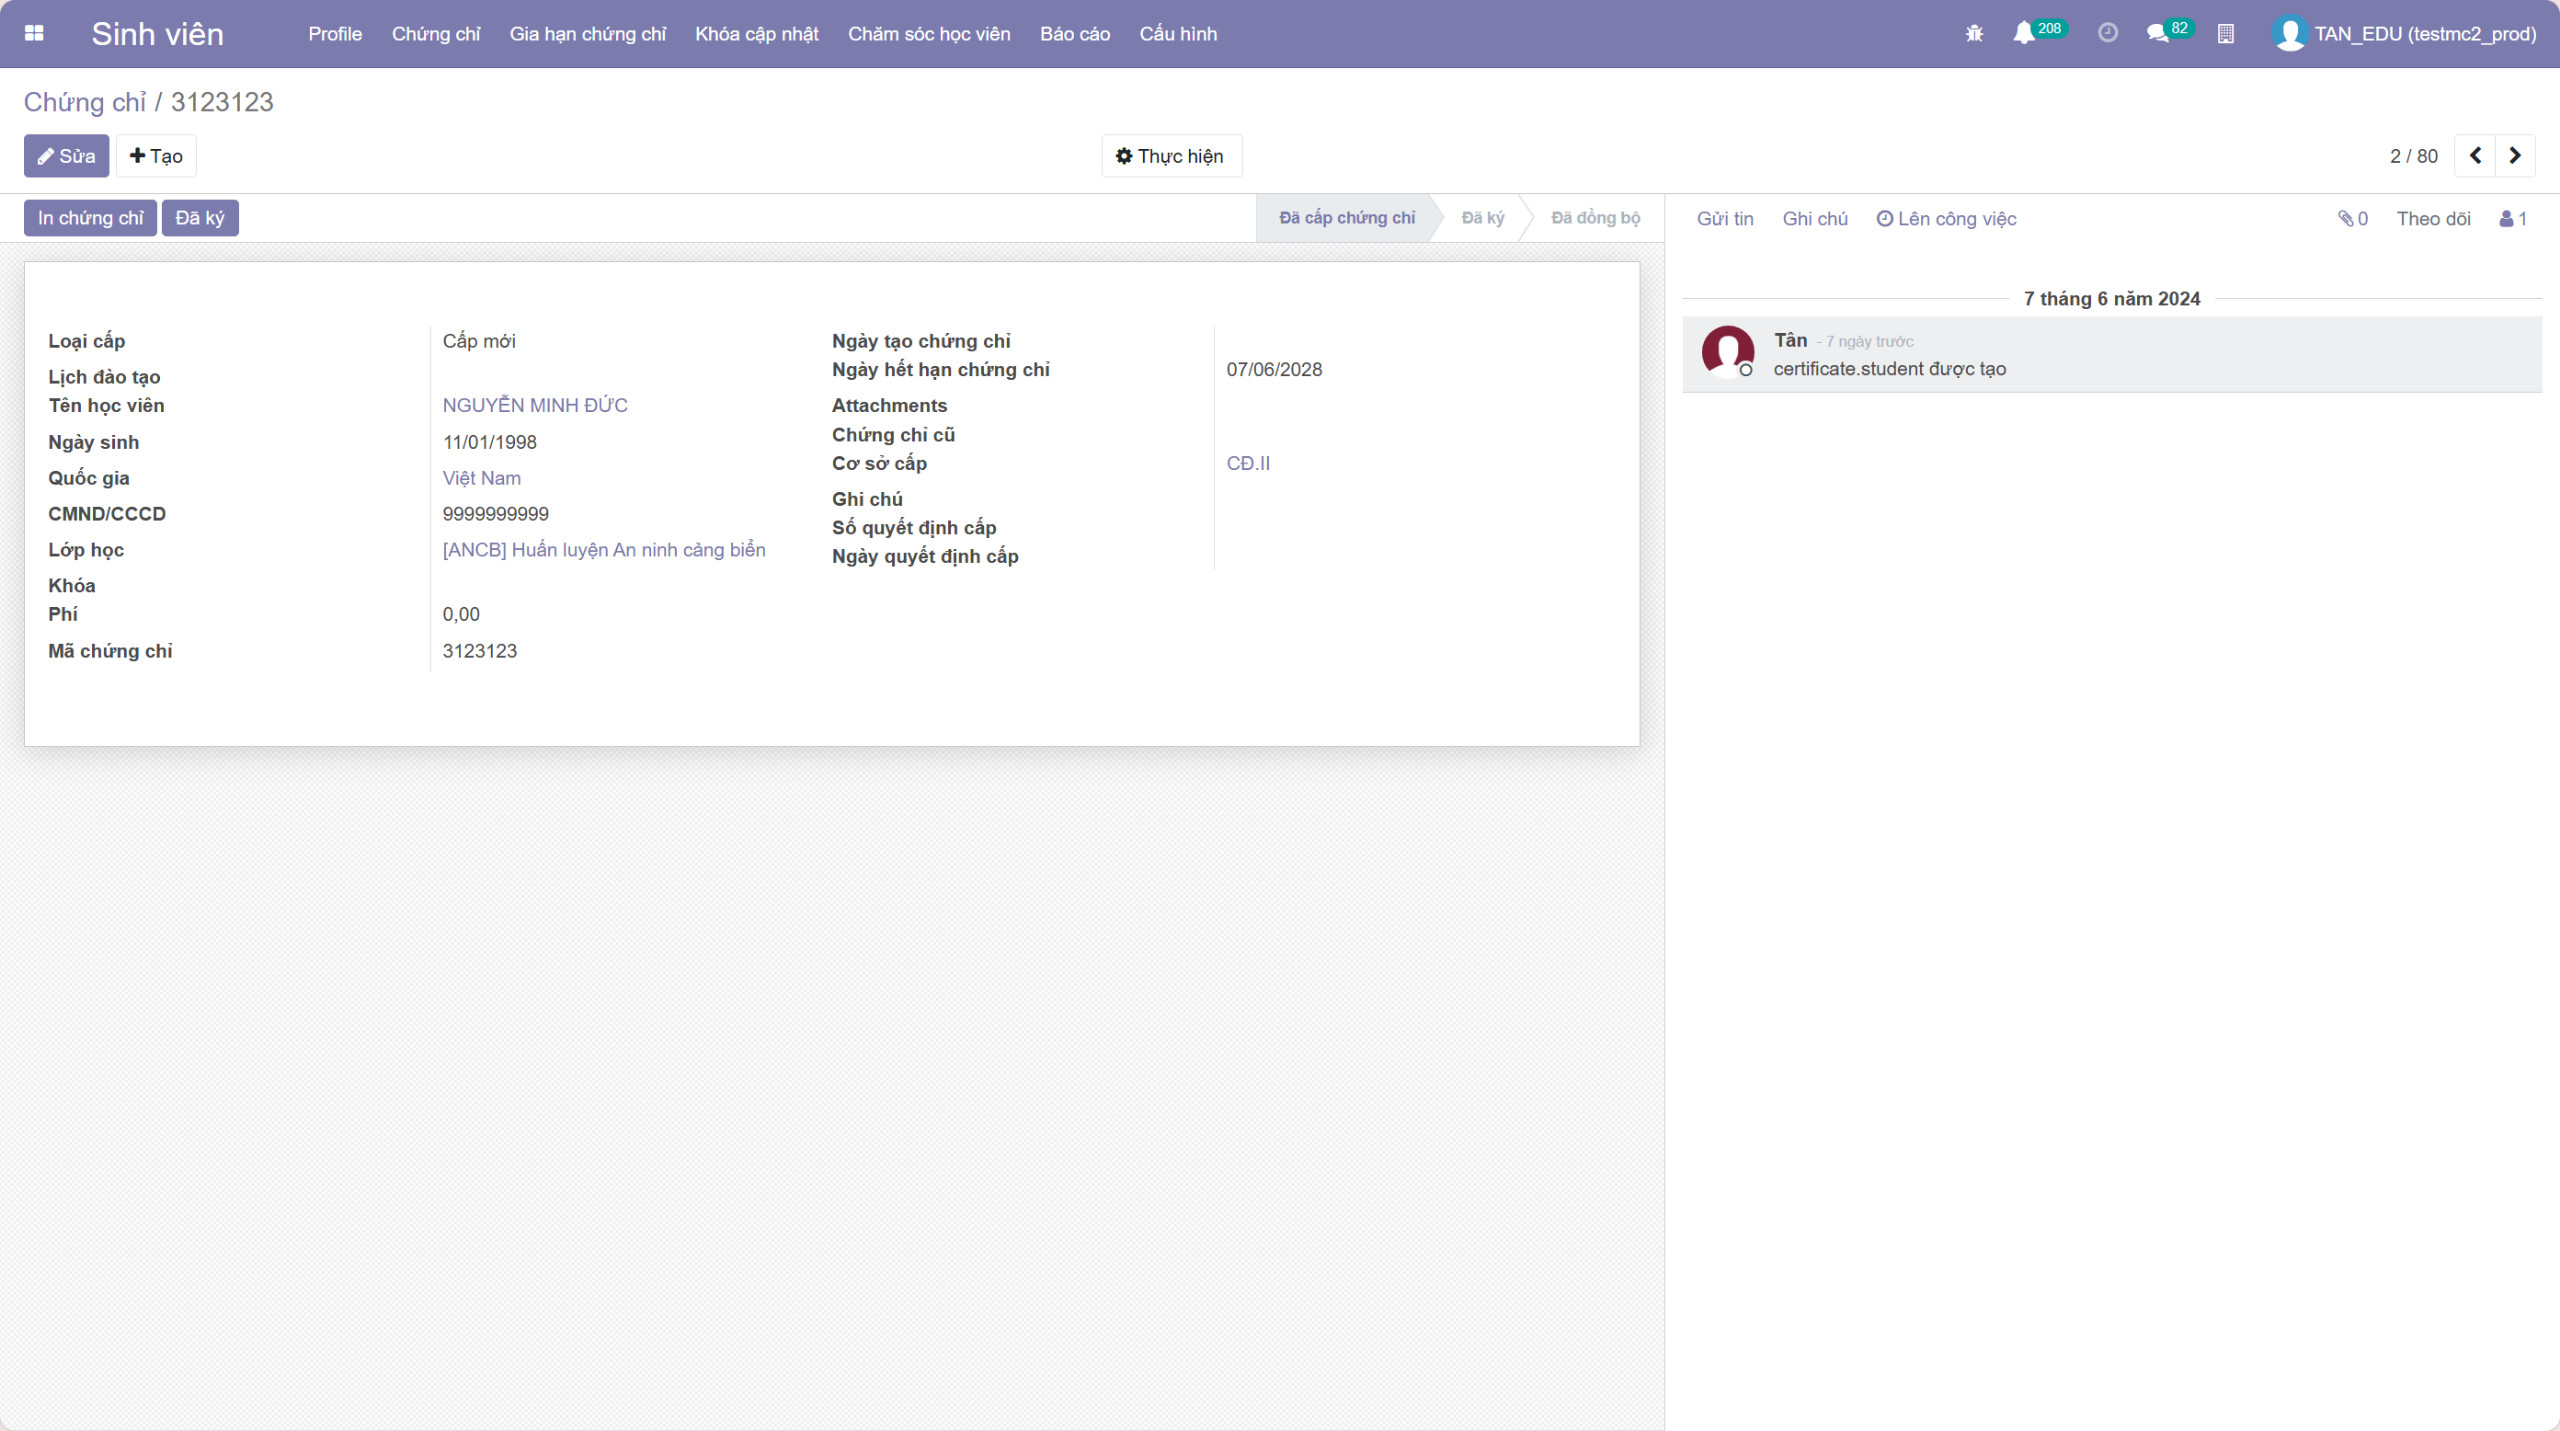Open the NGUYỄN MINH ĐỨC student link
Viewport: 2560px width, 1431px height.
(535, 405)
